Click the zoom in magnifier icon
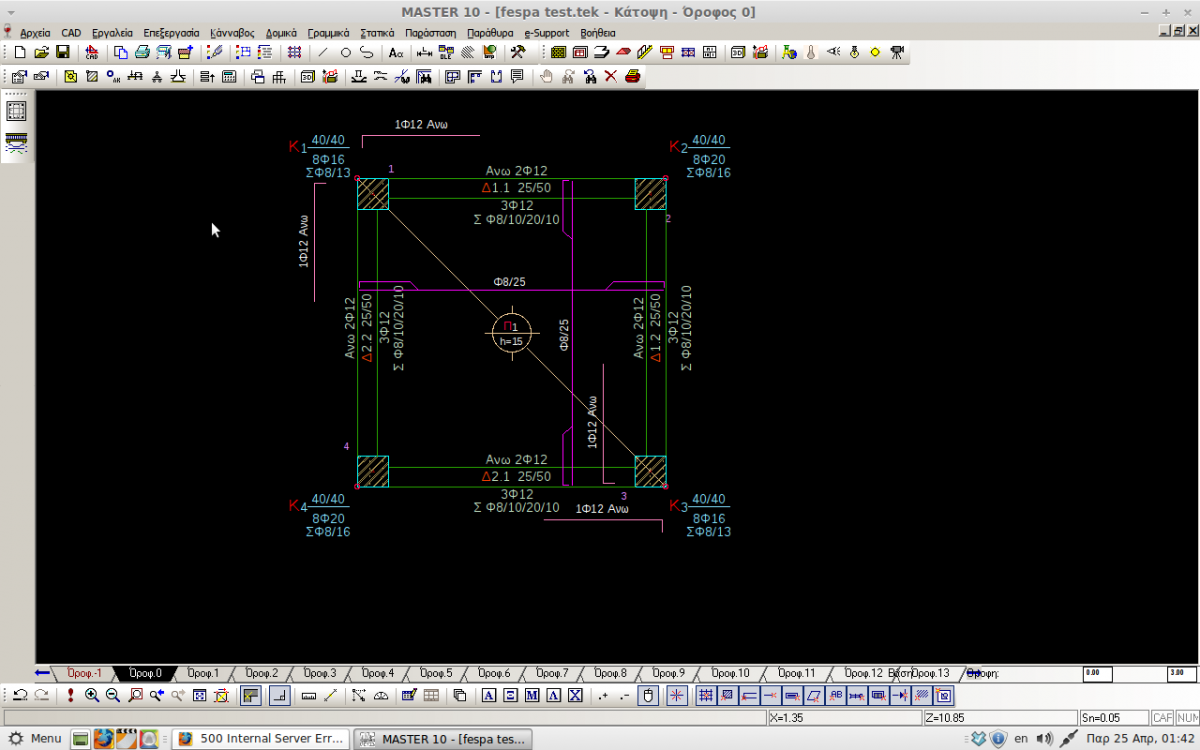Screen dimensions: 1200x750 point(92,696)
